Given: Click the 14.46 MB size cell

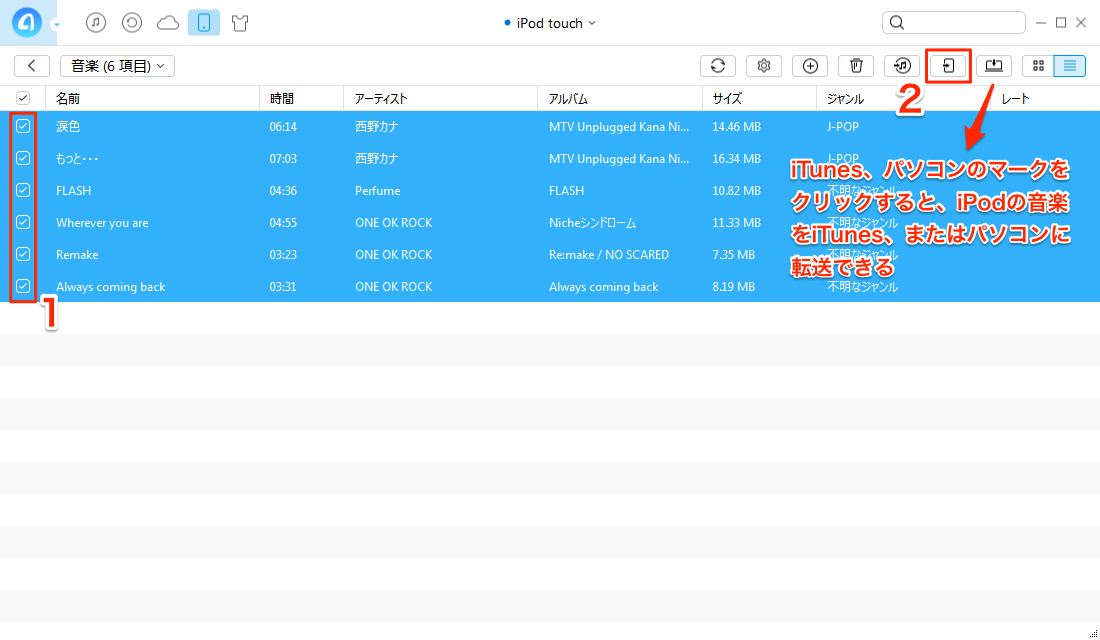Looking at the screenshot, I should click(x=737, y=127).
